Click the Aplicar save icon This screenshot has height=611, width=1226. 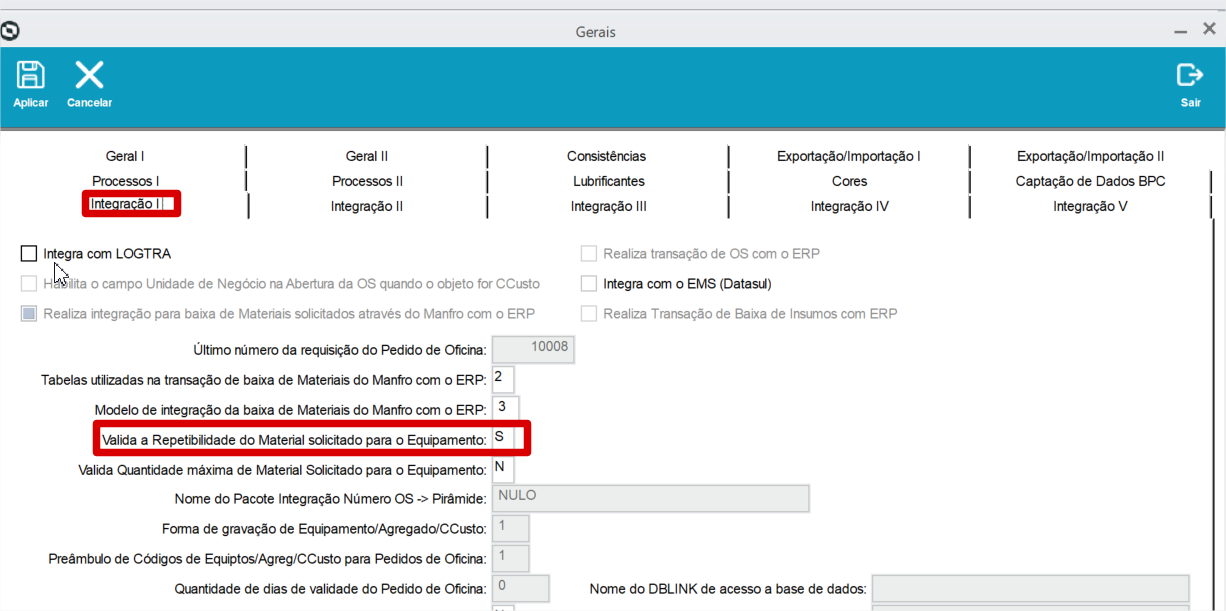[x=31, y=75]
